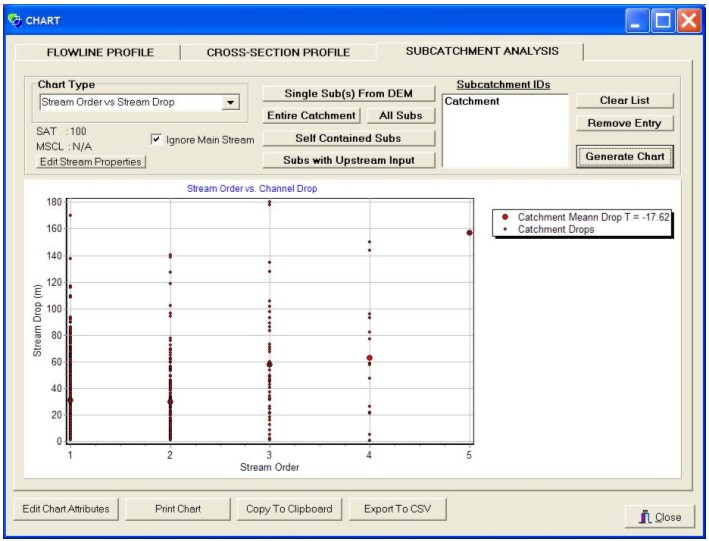Click the door icon on Close button
The image size is (709, 541).
[644, 516]
